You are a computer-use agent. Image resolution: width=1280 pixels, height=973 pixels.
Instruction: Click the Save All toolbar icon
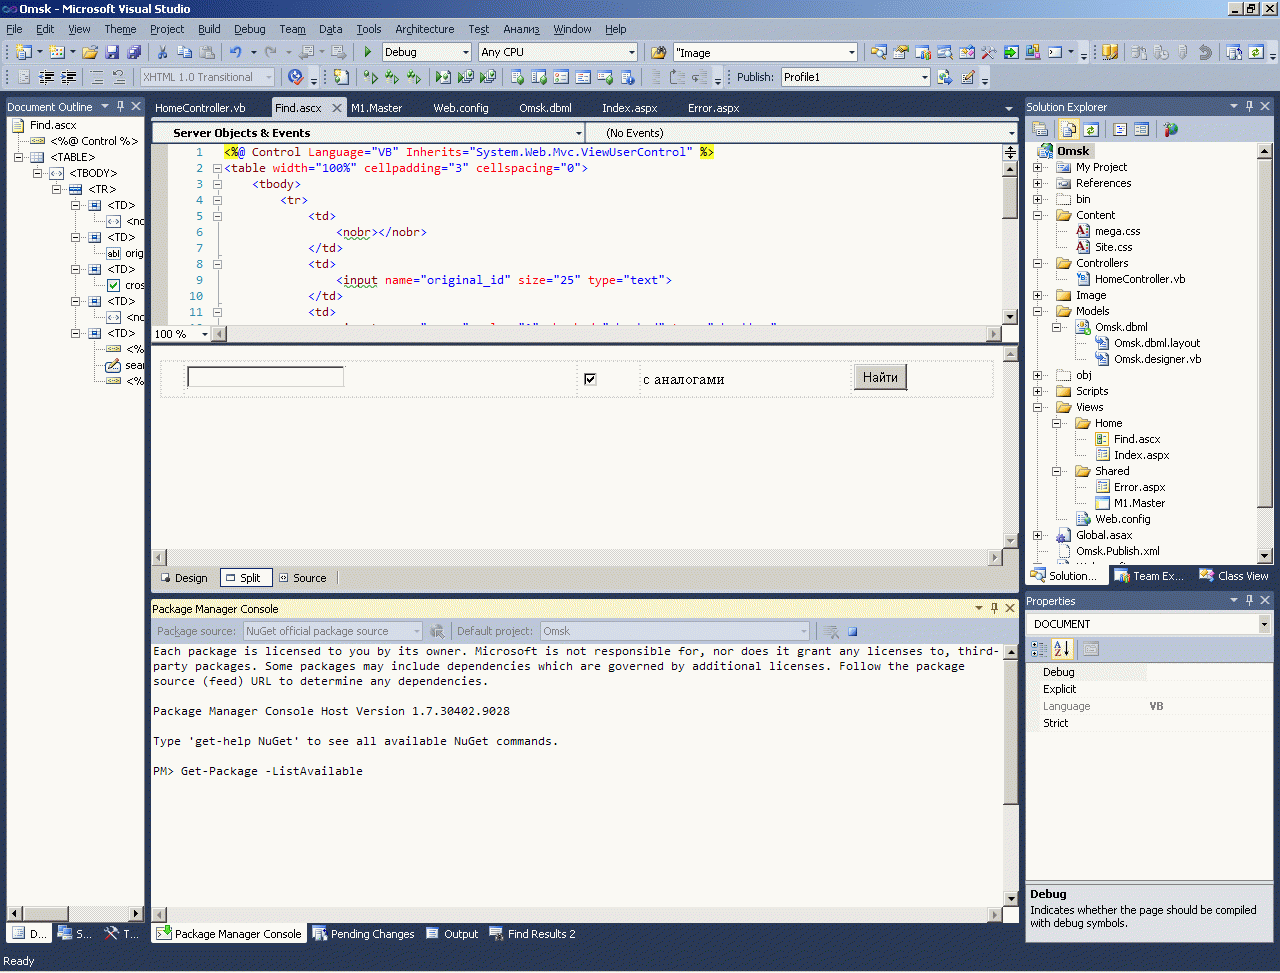pos(134,52)
